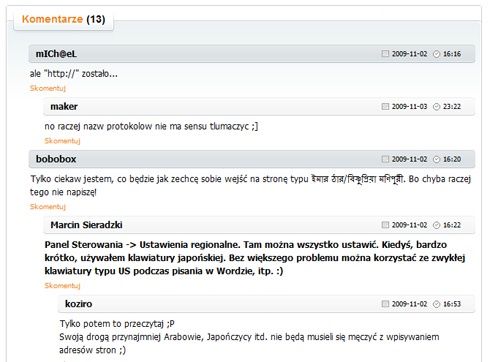Click the comment text 'ale "http://" zostało...'
Viewport: 490px width, 362px height.
click(x=74, y=74)
